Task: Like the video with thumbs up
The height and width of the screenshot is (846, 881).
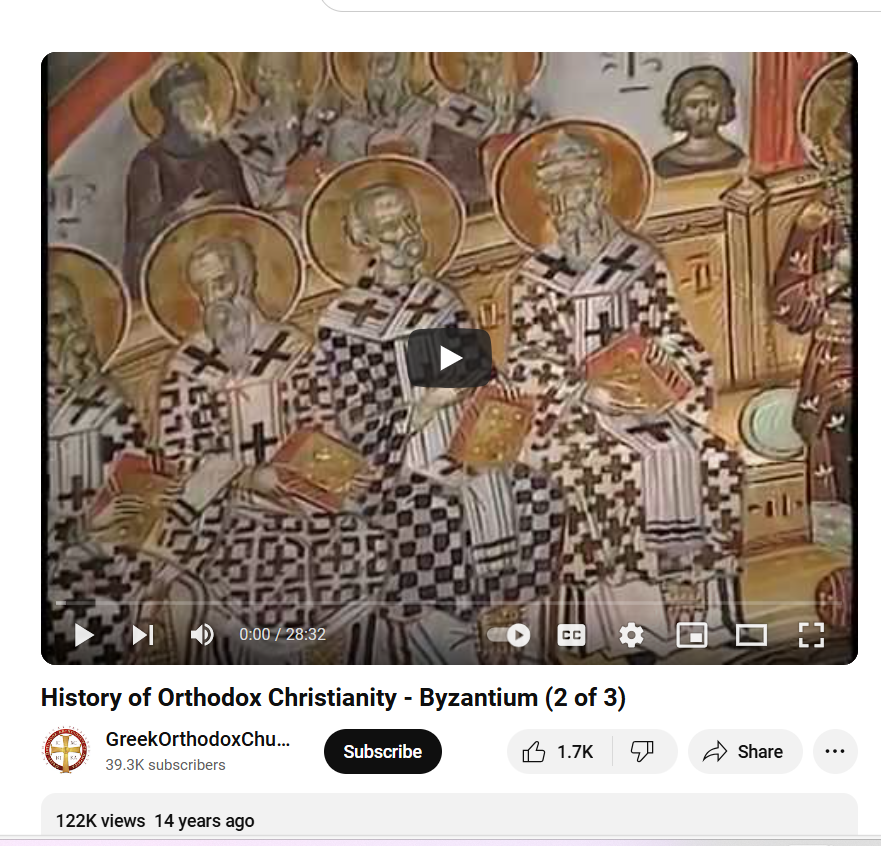Action: (x=560, y=752)
